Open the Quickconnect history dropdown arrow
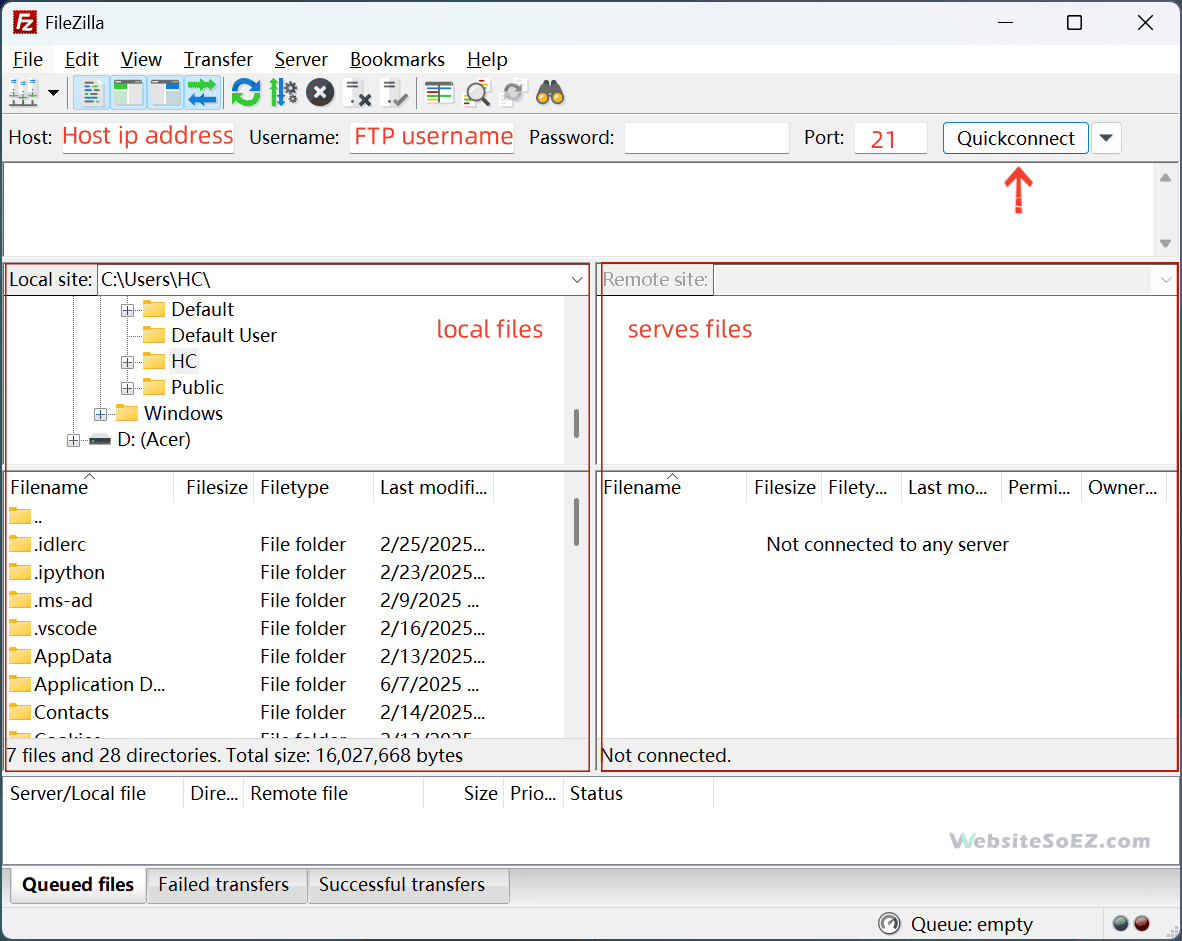The width and height of the screenshot is (1182, 941). click(1106, 138)
